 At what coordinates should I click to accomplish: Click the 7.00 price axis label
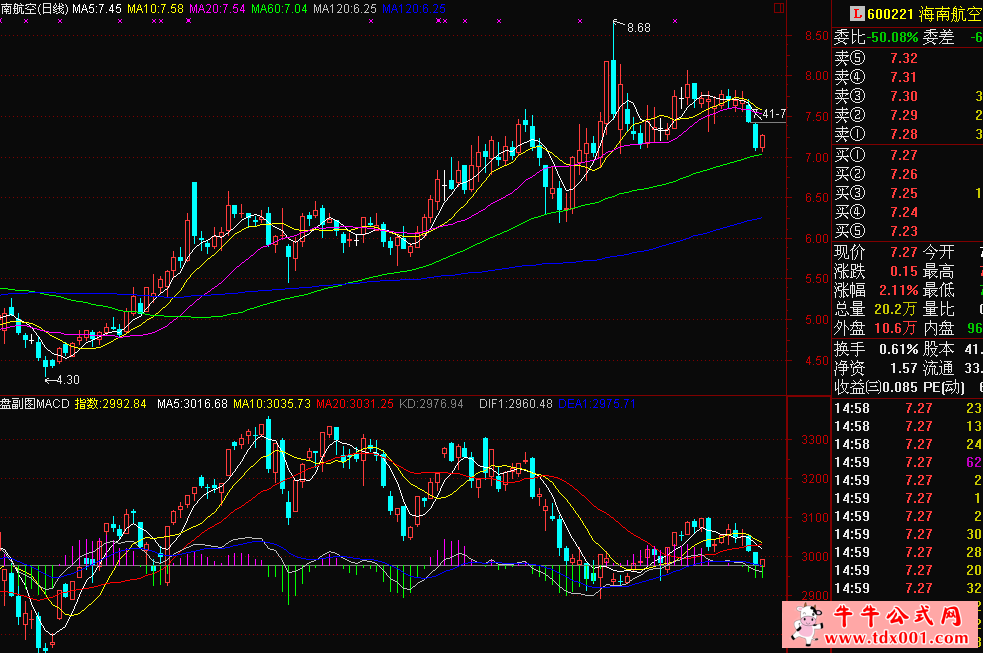(817, 158)
